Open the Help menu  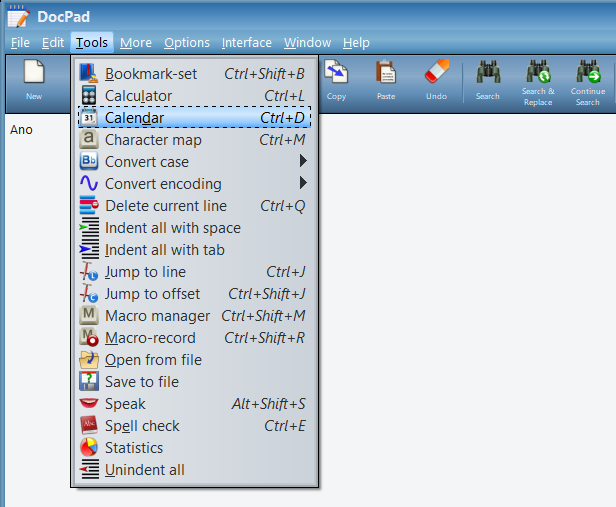356,42
